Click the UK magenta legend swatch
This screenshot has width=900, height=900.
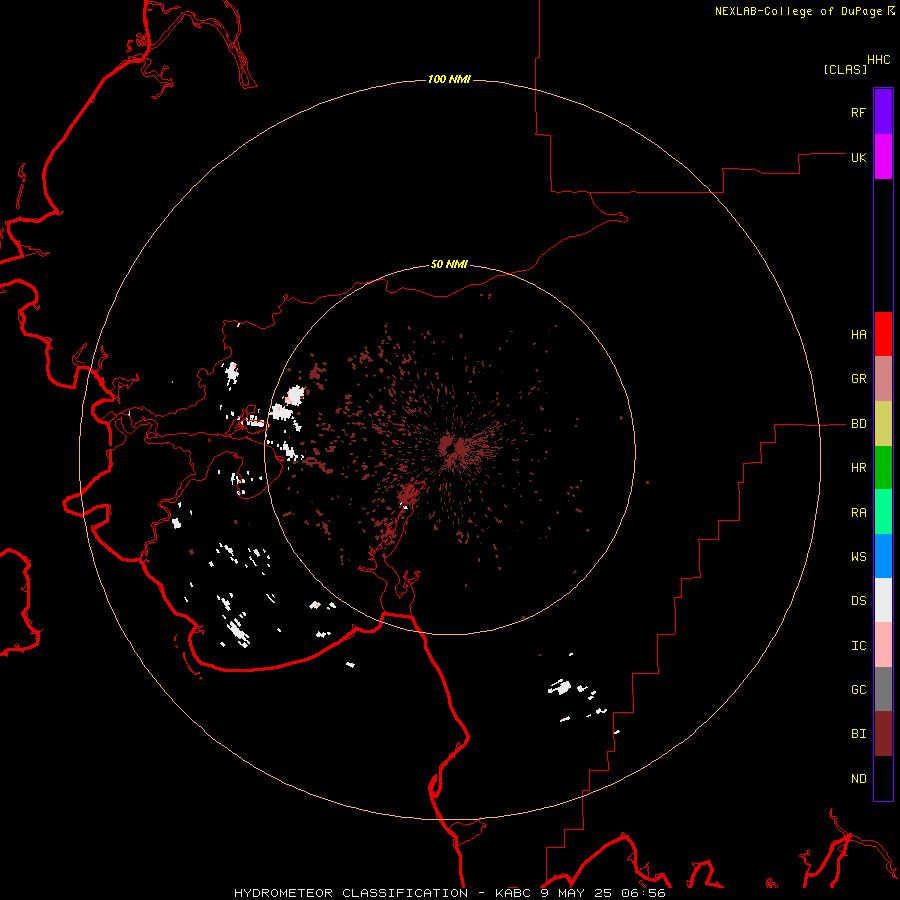tap(883, 157)
